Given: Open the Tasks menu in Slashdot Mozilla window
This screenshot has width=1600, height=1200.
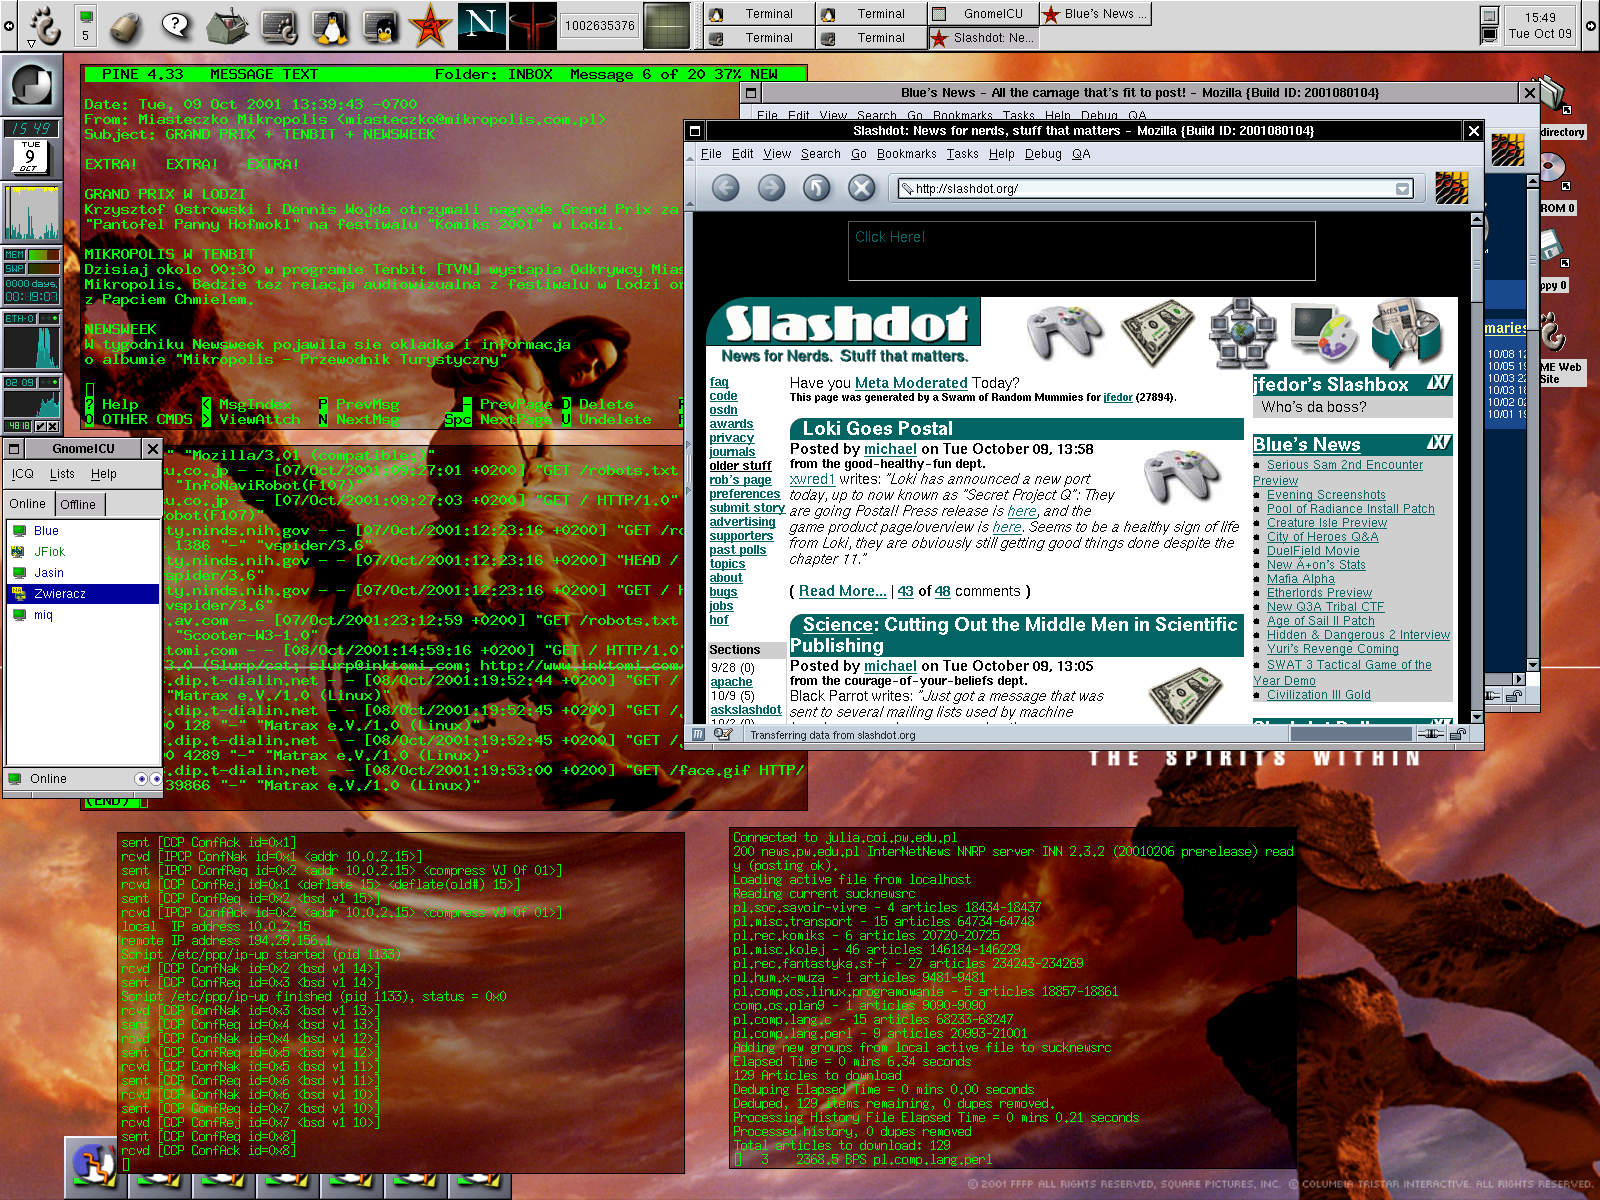Looking at the screenshot, I should coord(963,153).
